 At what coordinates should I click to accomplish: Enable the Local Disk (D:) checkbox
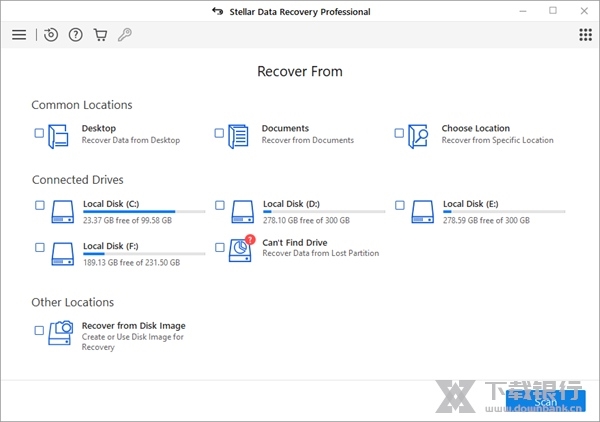click(x=219, y=205)
